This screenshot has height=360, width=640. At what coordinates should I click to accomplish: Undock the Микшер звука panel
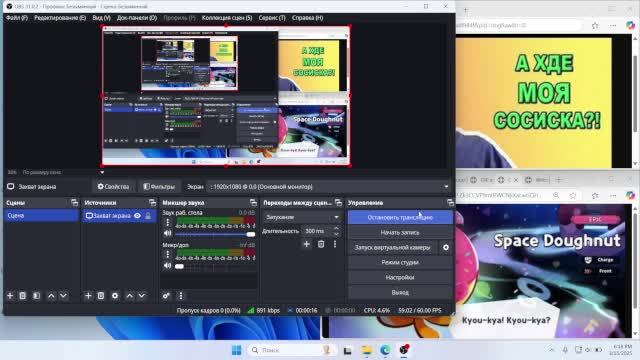(x=253, y=202)
